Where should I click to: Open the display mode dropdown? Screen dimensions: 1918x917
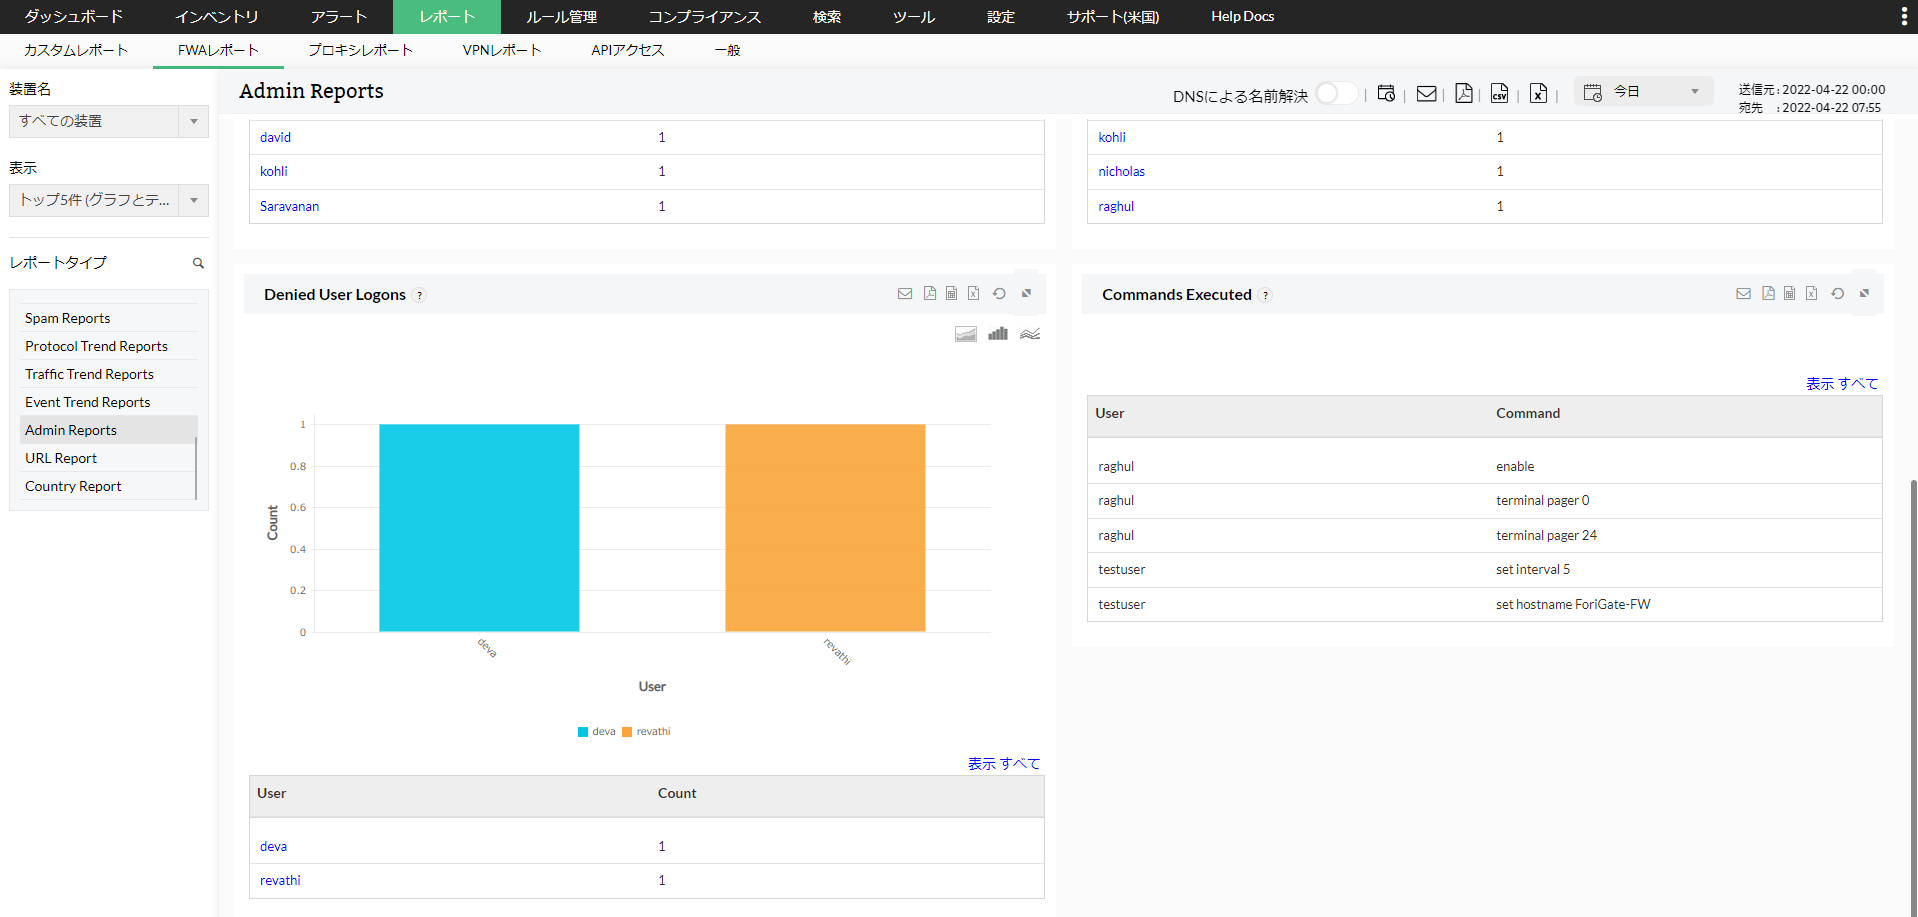point(109,200)
